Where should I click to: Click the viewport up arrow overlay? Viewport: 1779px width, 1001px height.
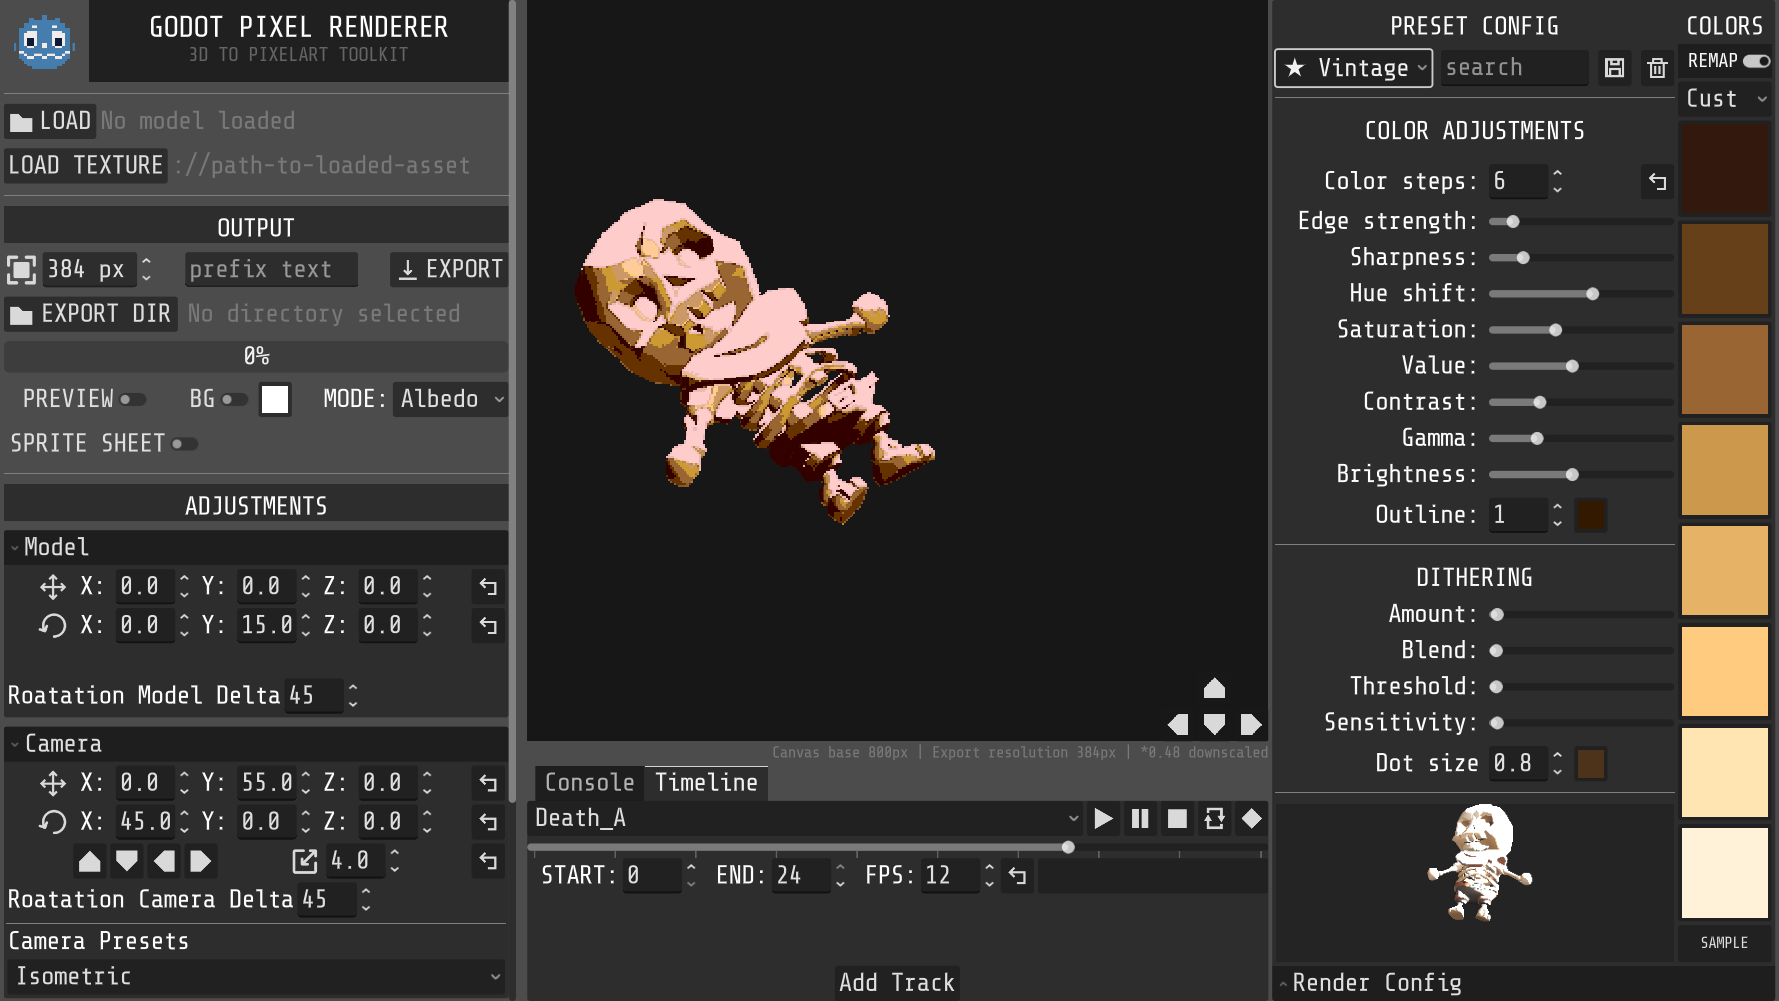pos(1214,688)
